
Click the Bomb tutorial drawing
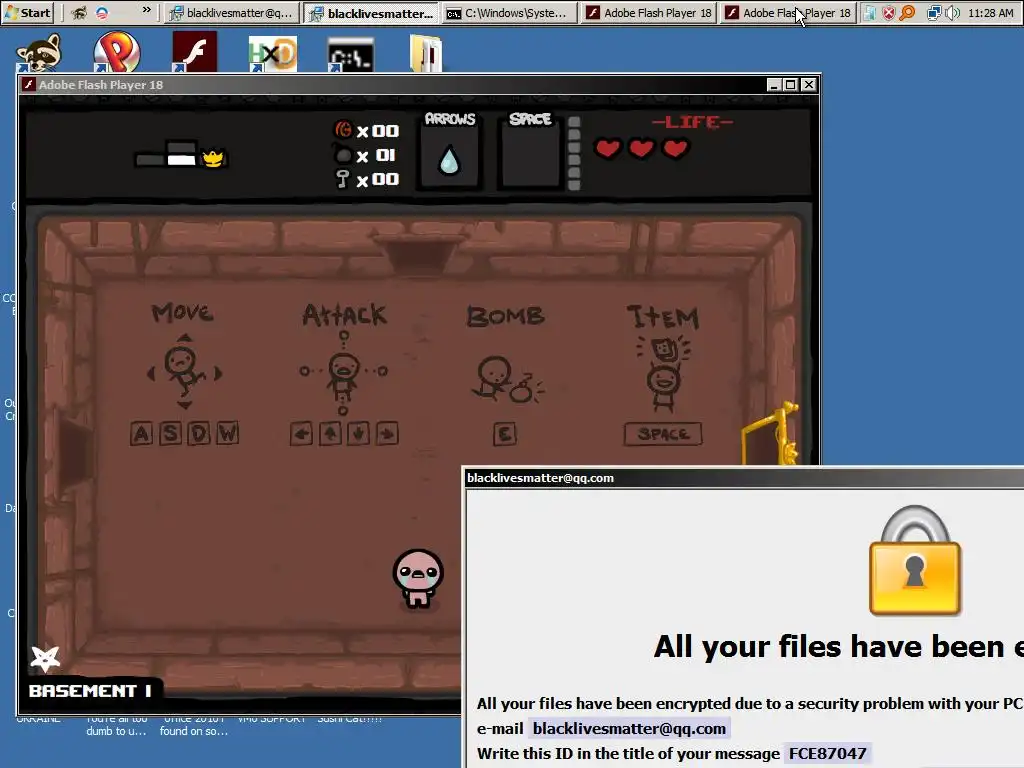pyautogui.click(x=507, y=379)
